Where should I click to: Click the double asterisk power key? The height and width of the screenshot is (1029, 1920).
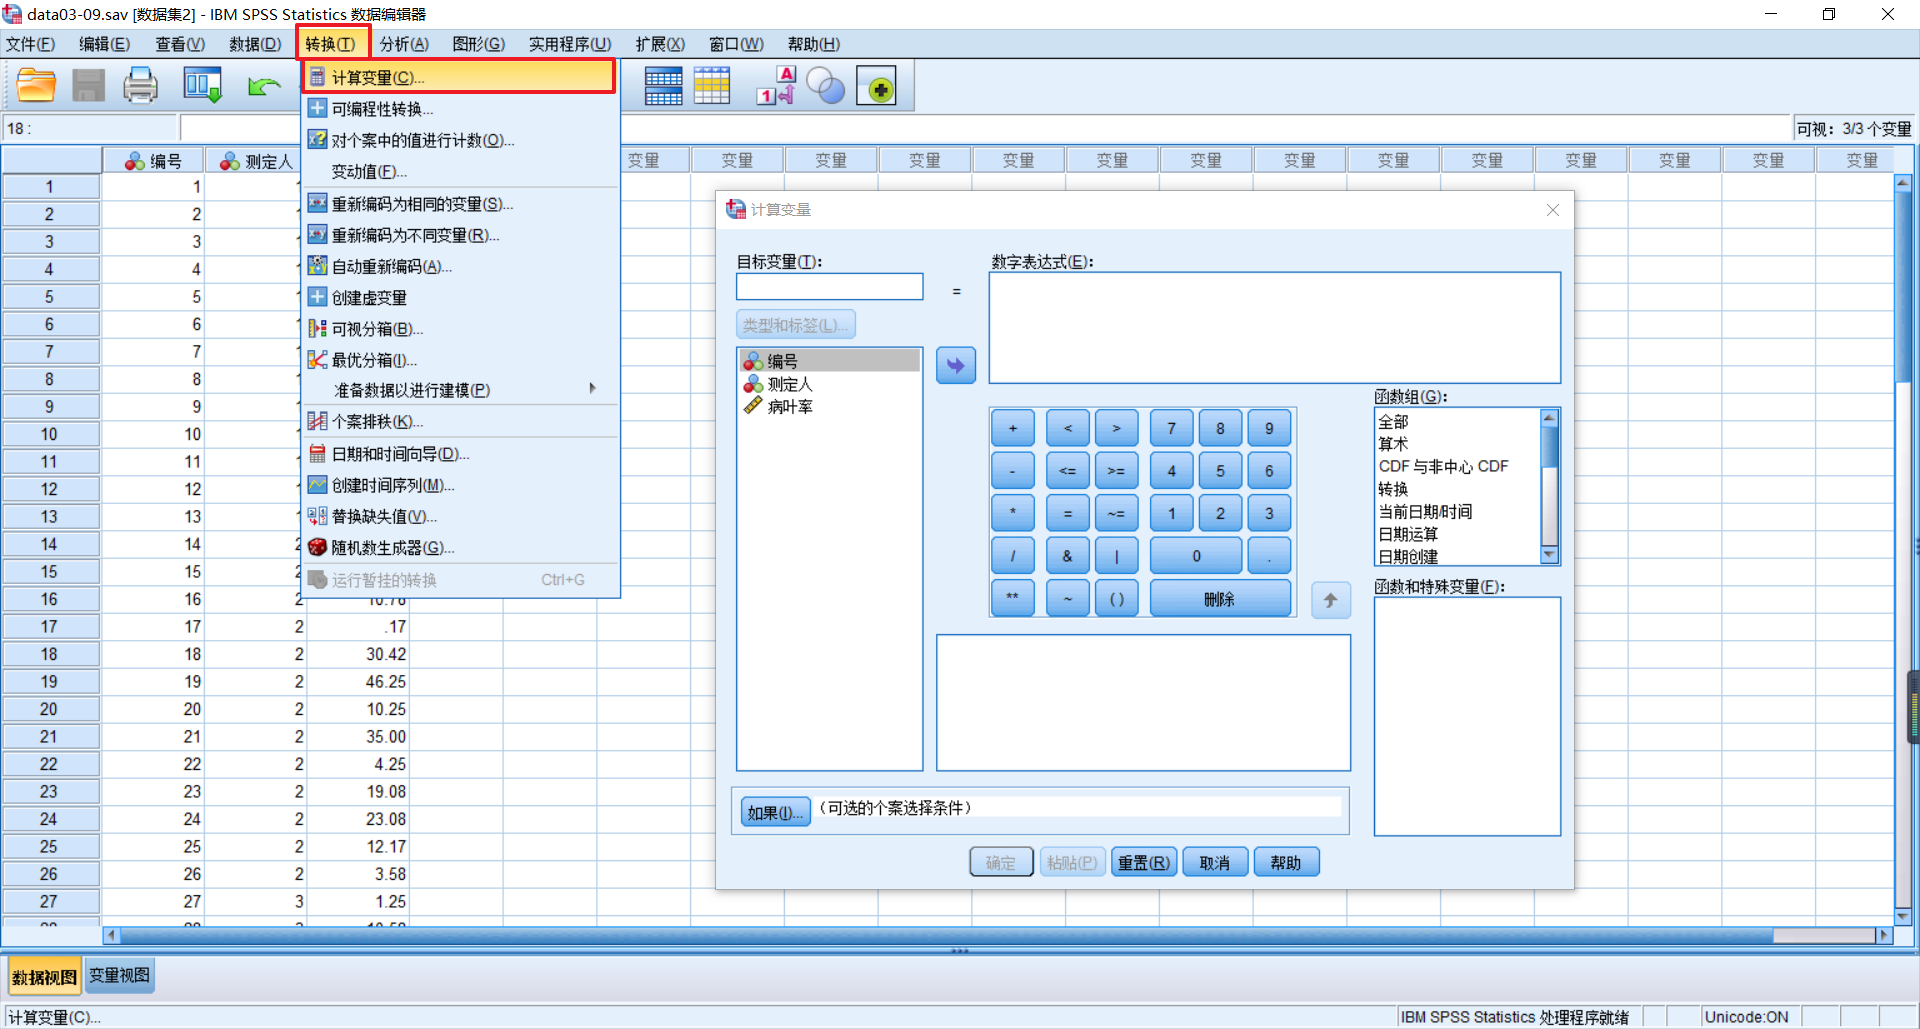click(x=1013, y=598)
